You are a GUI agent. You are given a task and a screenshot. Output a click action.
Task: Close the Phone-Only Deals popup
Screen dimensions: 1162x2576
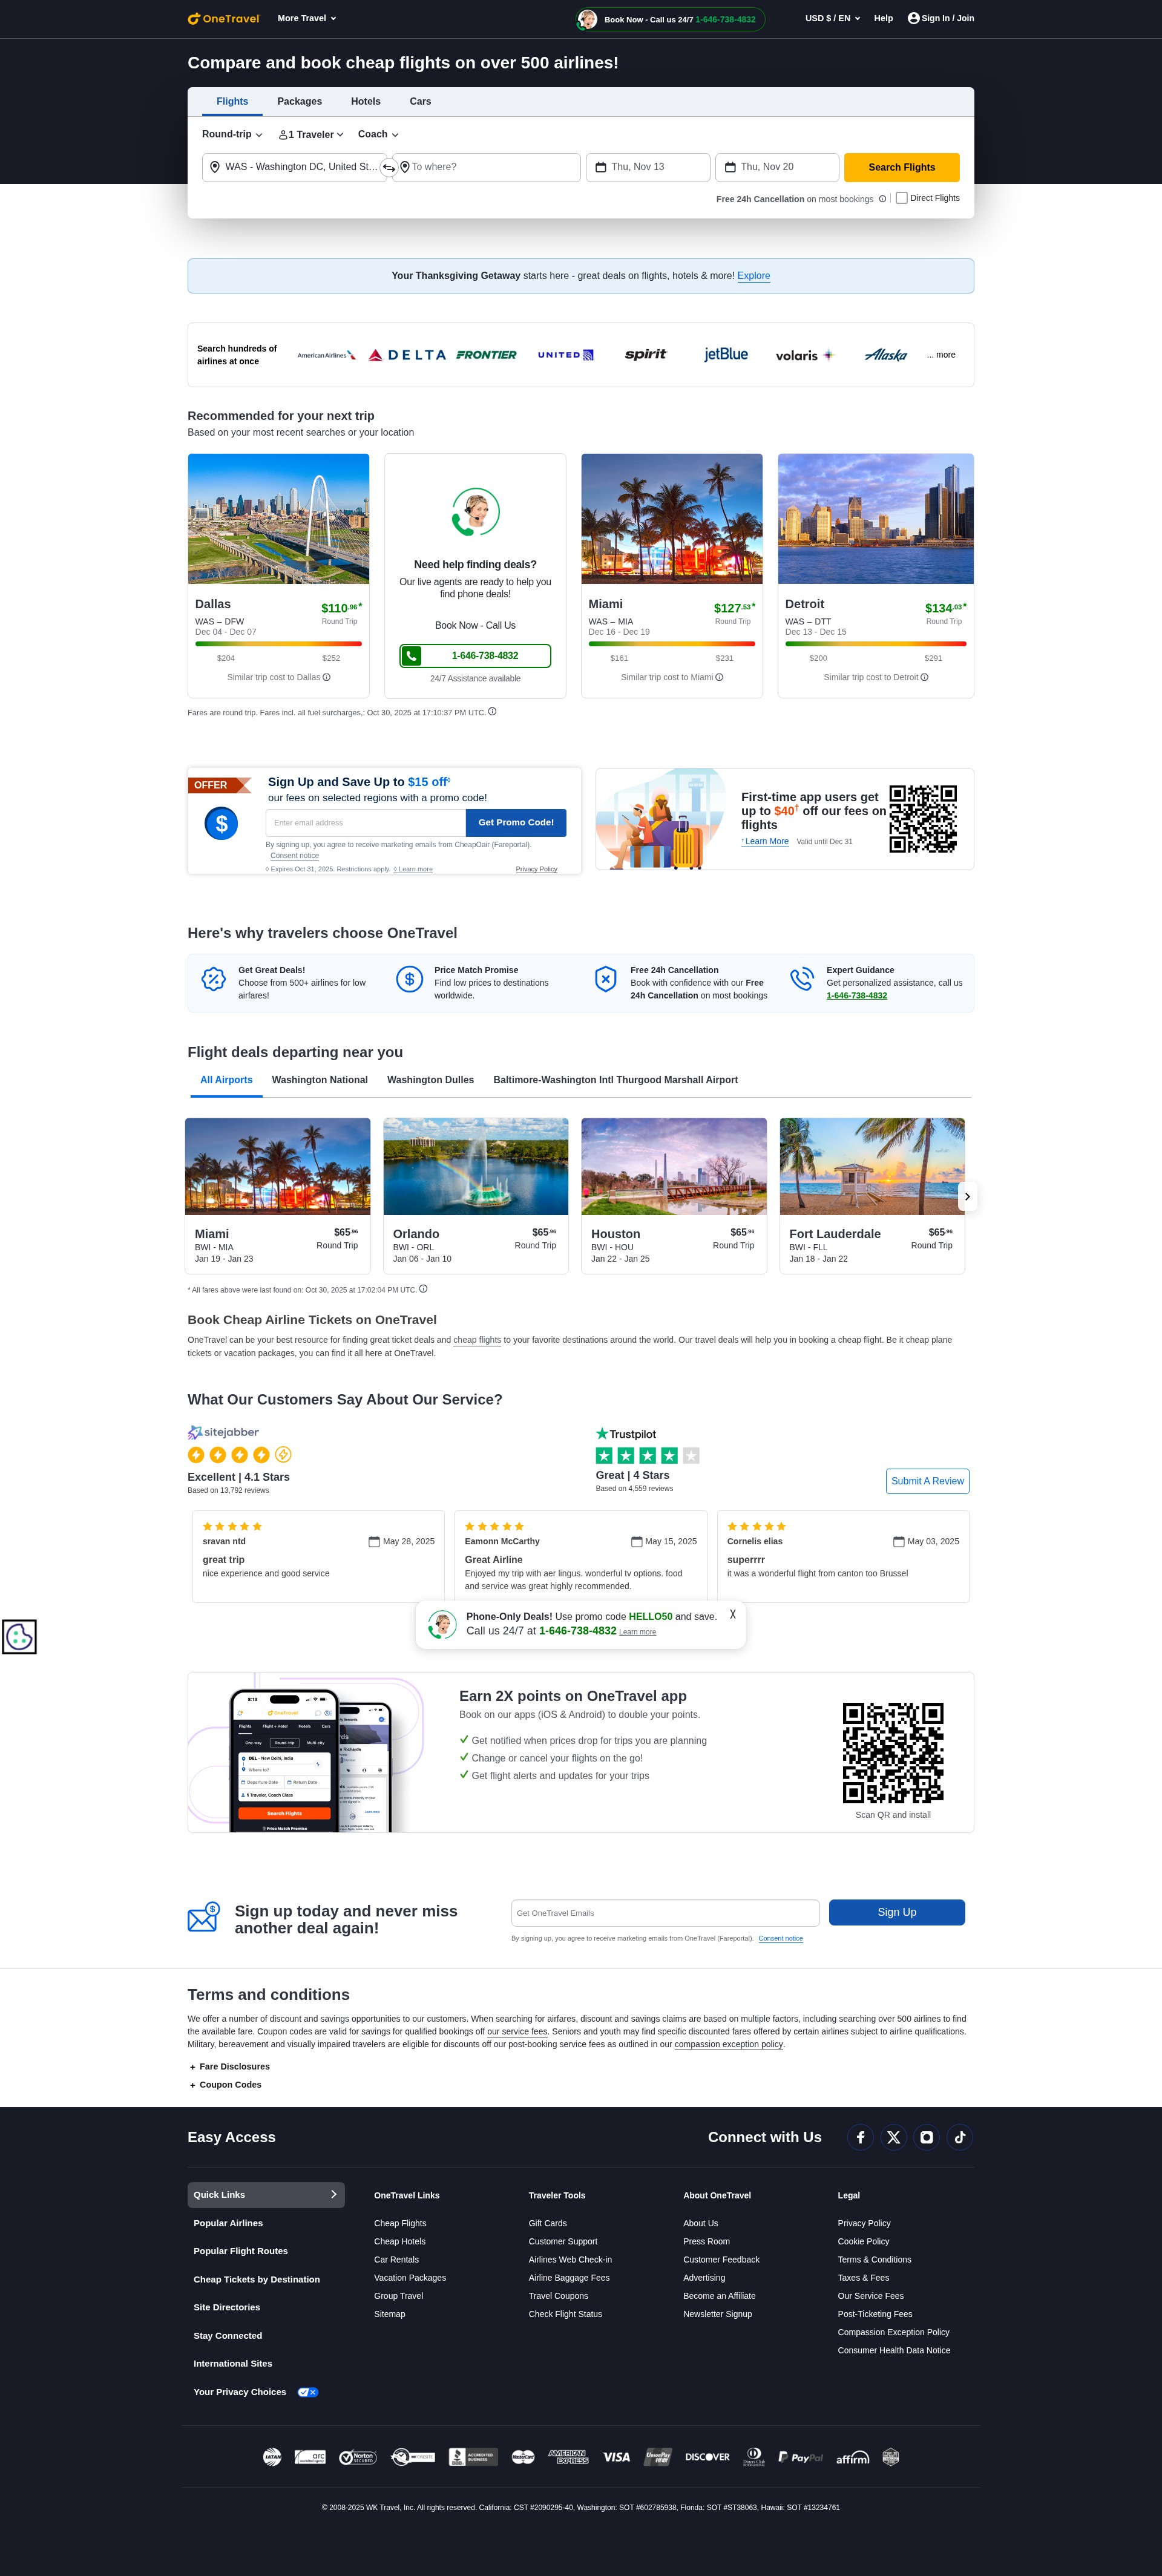(x=733, y=1614)
